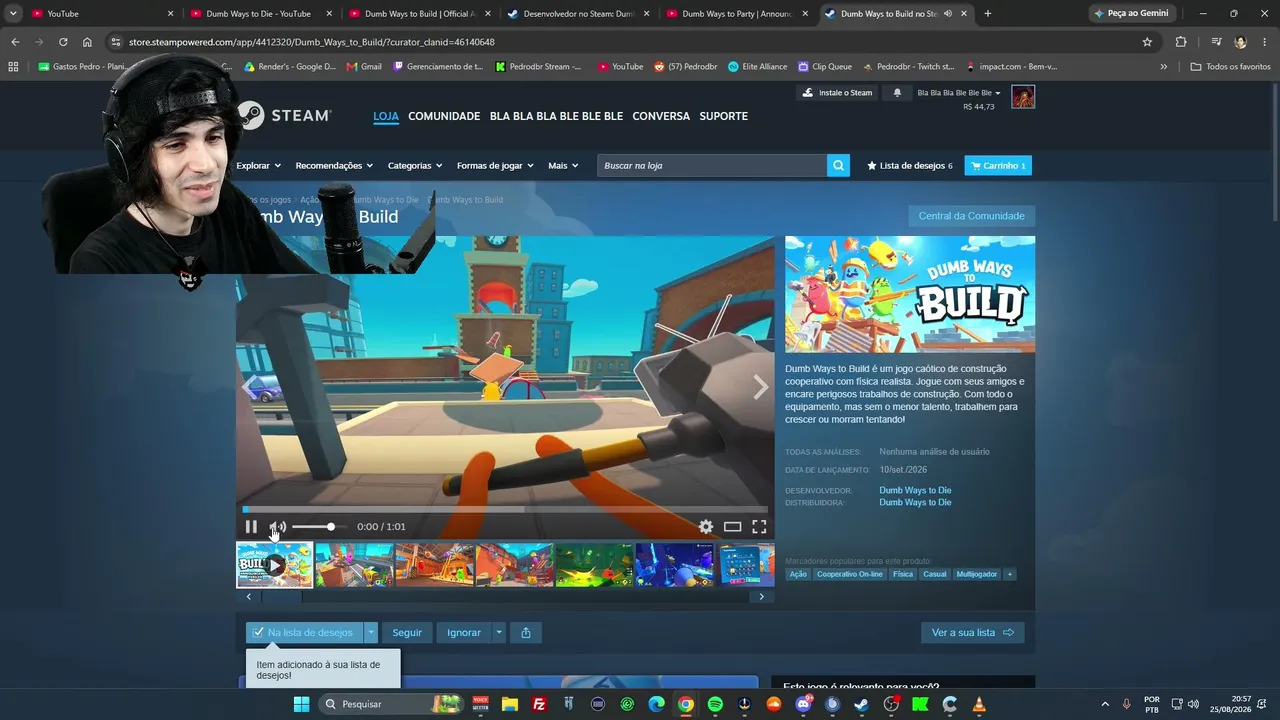Screen dimensions: 1280x720
Task: Click the store search magnifier button
Action: (x=838, y=166)
